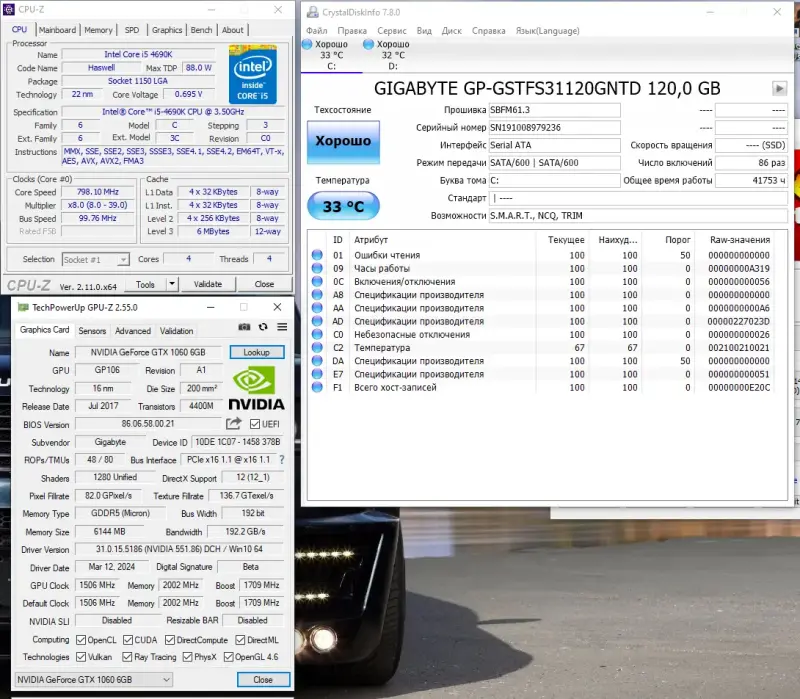Click the NVIDIA logo in GPU-Z
This screenshot has width=800, height=699.
point(256,389)
